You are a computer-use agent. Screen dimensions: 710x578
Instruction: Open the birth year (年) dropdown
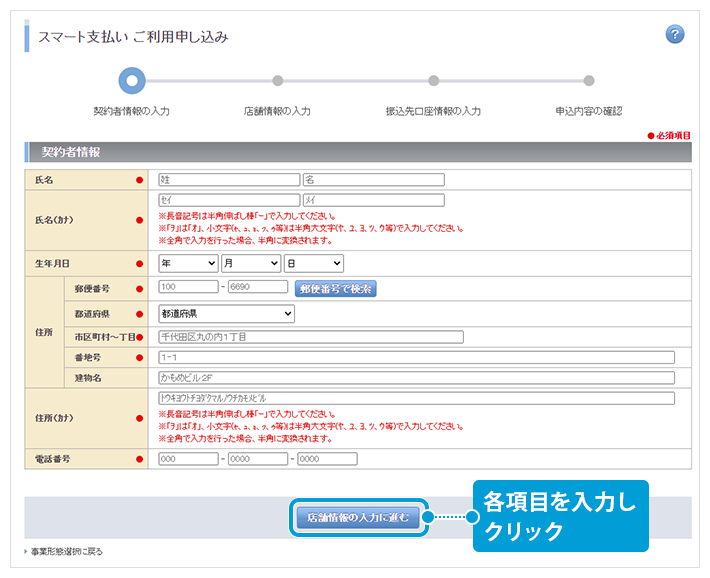[x=188, y=263]
